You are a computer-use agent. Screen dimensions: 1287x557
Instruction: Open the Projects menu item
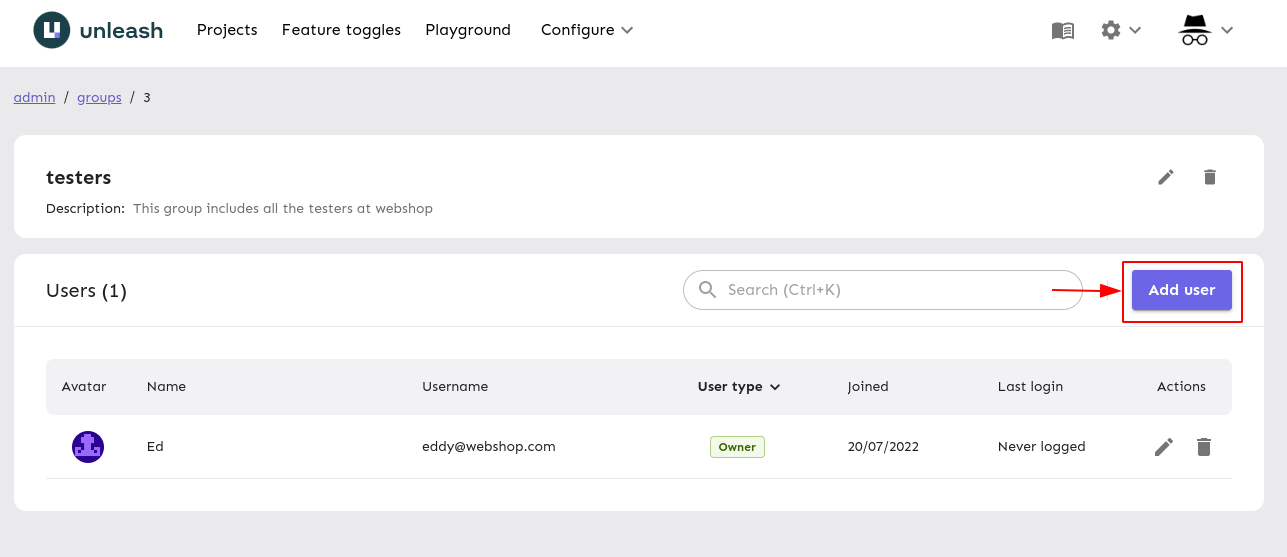pos(227,30)
